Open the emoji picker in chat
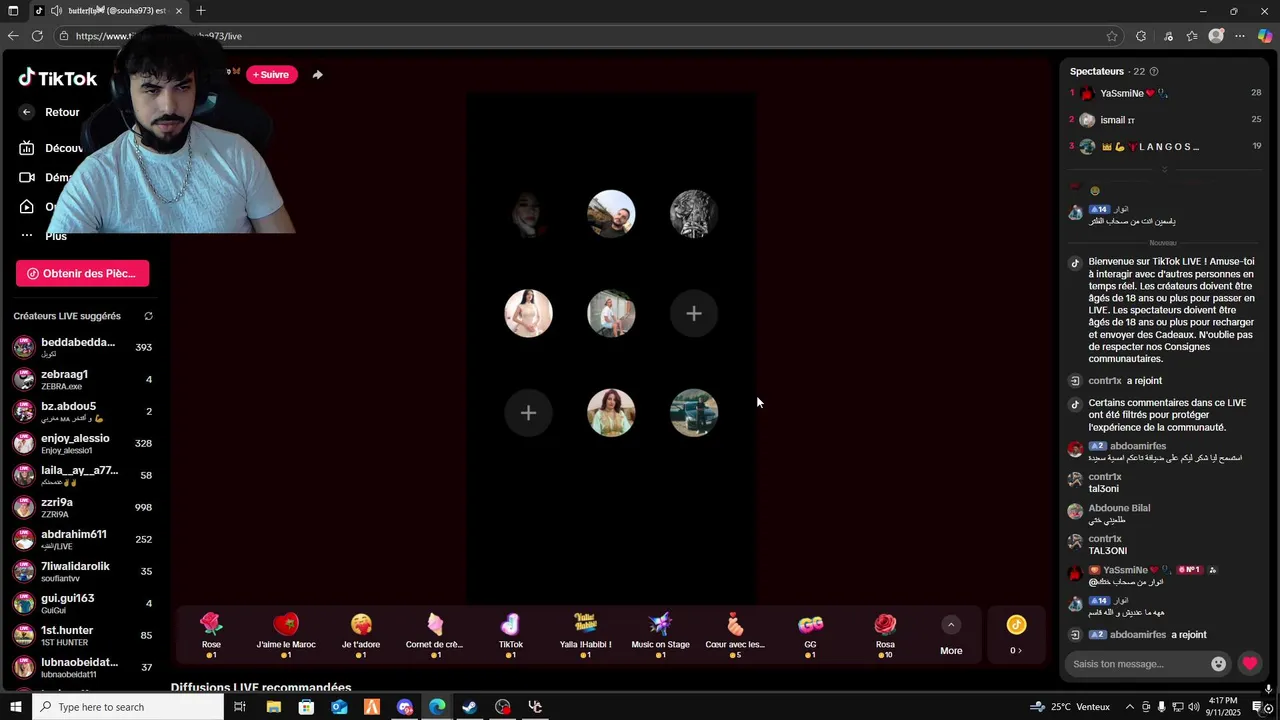The height and width of the screenshot is (720, 1280). [1218, 663]
